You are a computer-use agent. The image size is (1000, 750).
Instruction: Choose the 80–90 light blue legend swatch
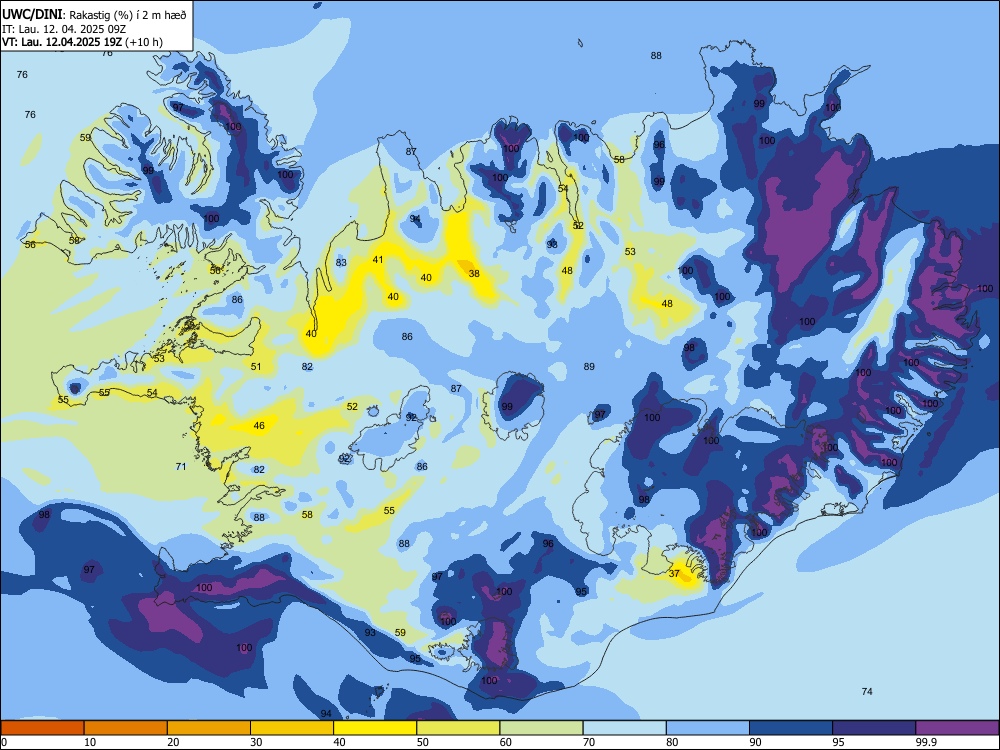(708, 728)
